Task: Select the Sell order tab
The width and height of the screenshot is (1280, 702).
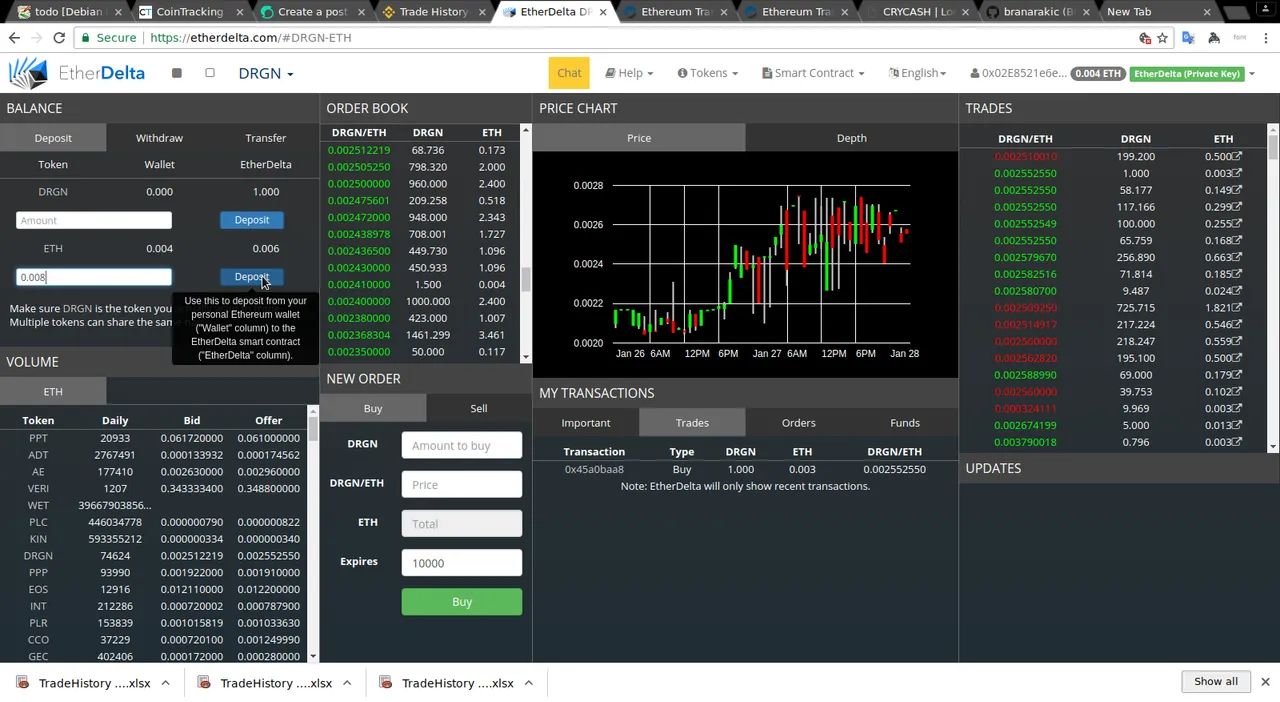Action: pos(479,408)
